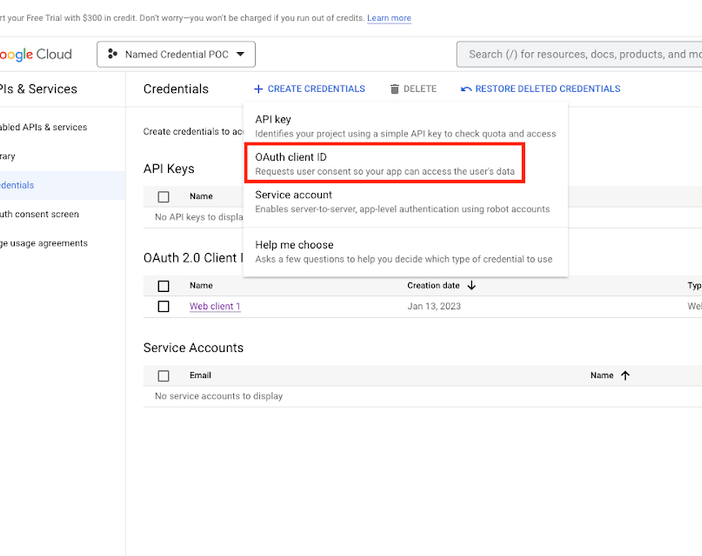702x556 pixels.
Task: Click the plus icon for Create Credentials
Action: point(258,89)
